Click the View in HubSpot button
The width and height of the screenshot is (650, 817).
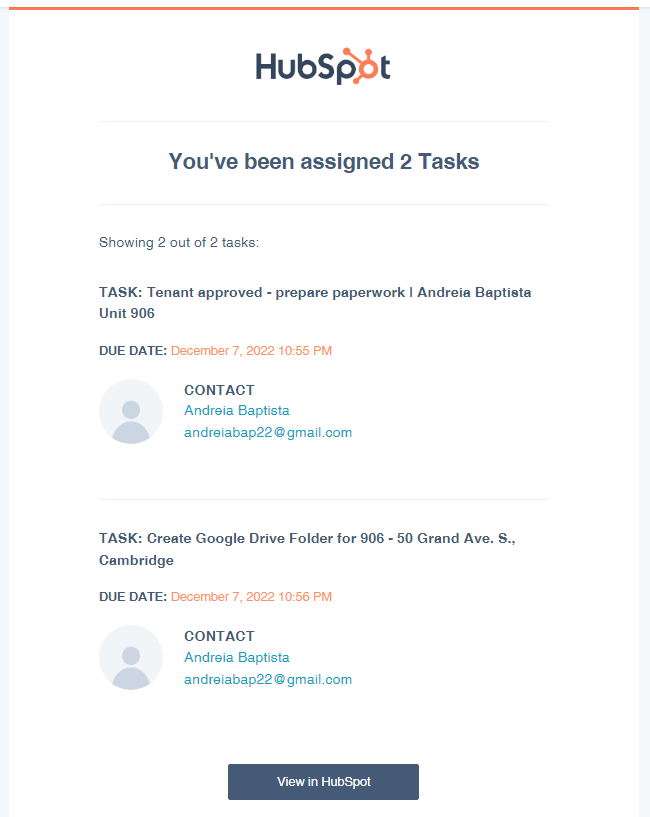pyautogui.click(x=323, y=782)
